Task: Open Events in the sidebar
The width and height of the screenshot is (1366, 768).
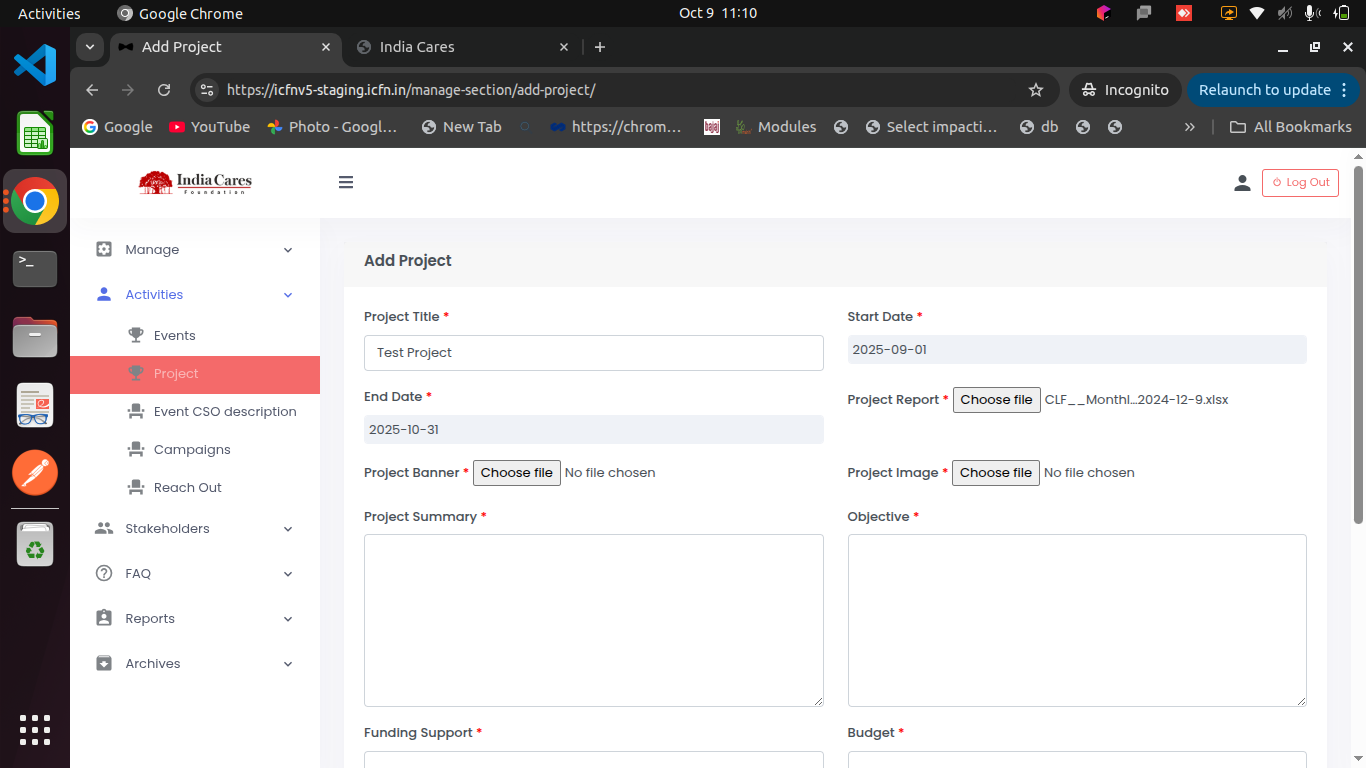Action: (174, 336)
